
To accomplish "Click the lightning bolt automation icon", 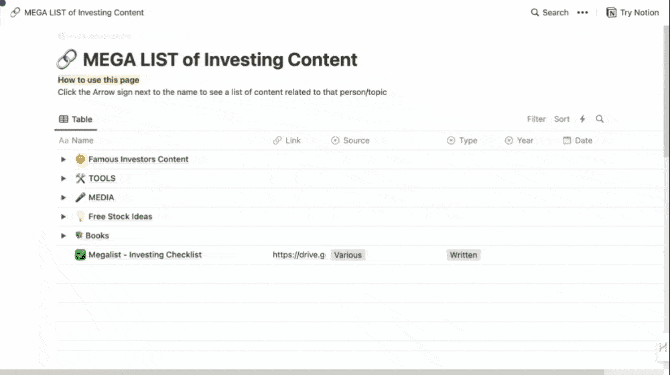I will click(582, 119).
